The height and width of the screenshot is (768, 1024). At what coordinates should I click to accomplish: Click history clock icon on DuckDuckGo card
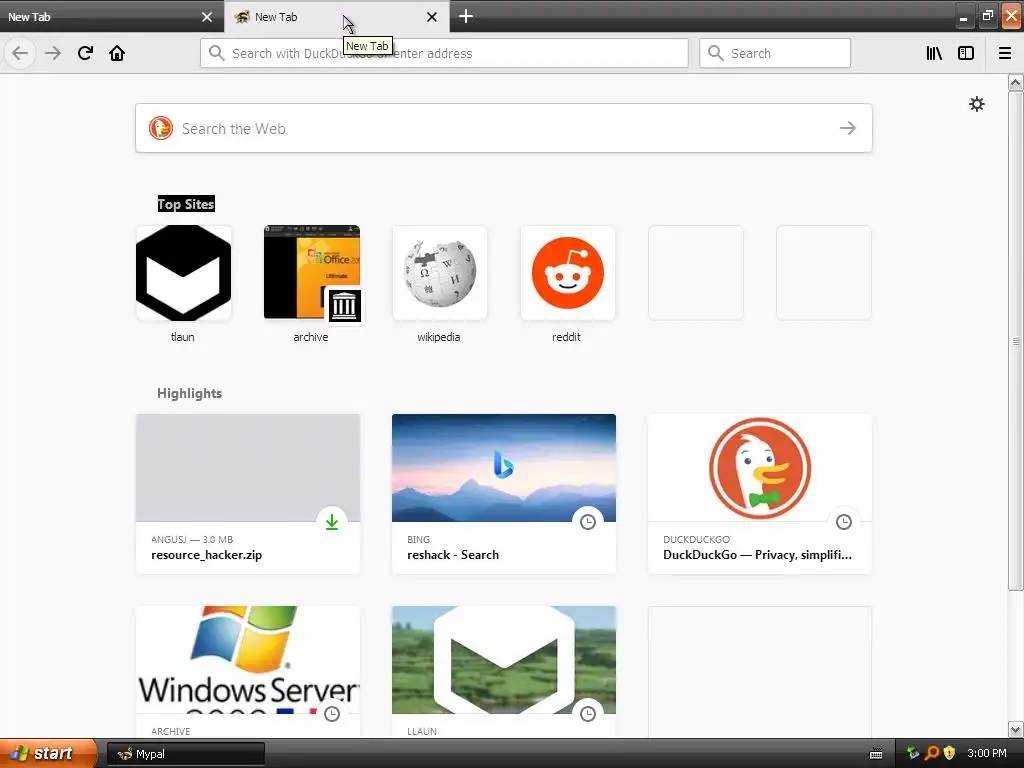(x=844, y=522)
